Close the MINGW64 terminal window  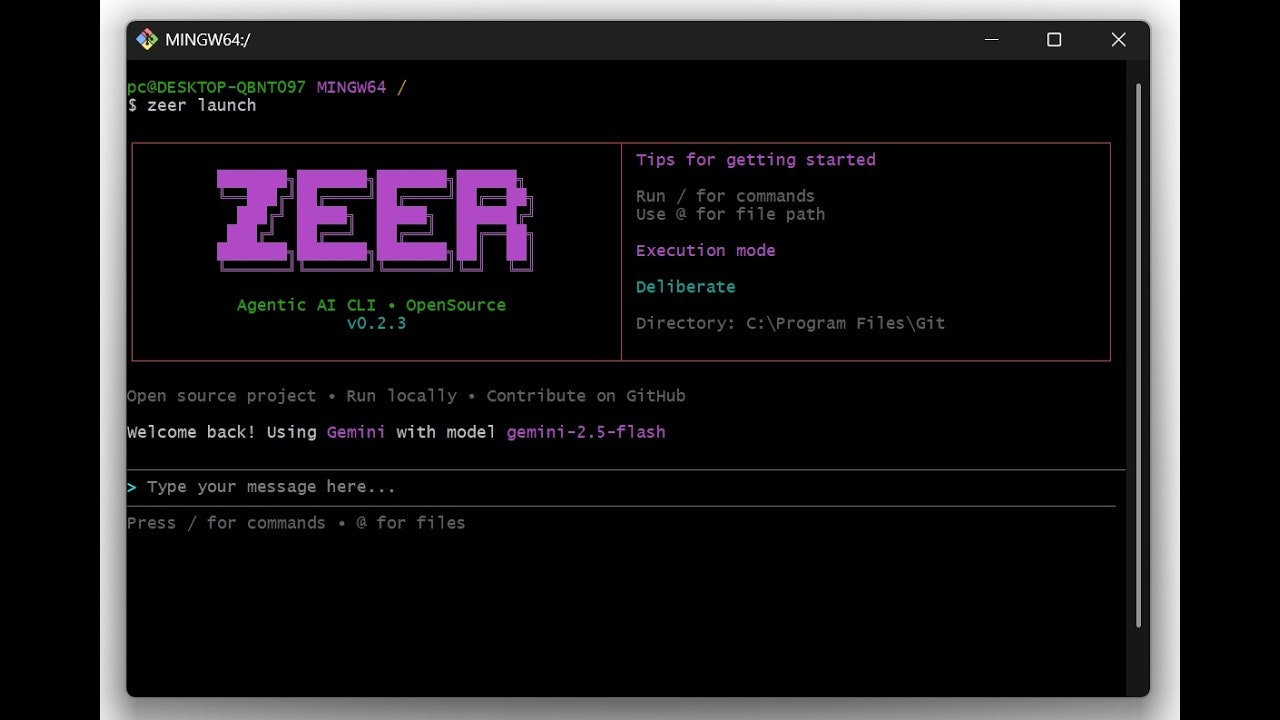click(x=1118, y=40)
